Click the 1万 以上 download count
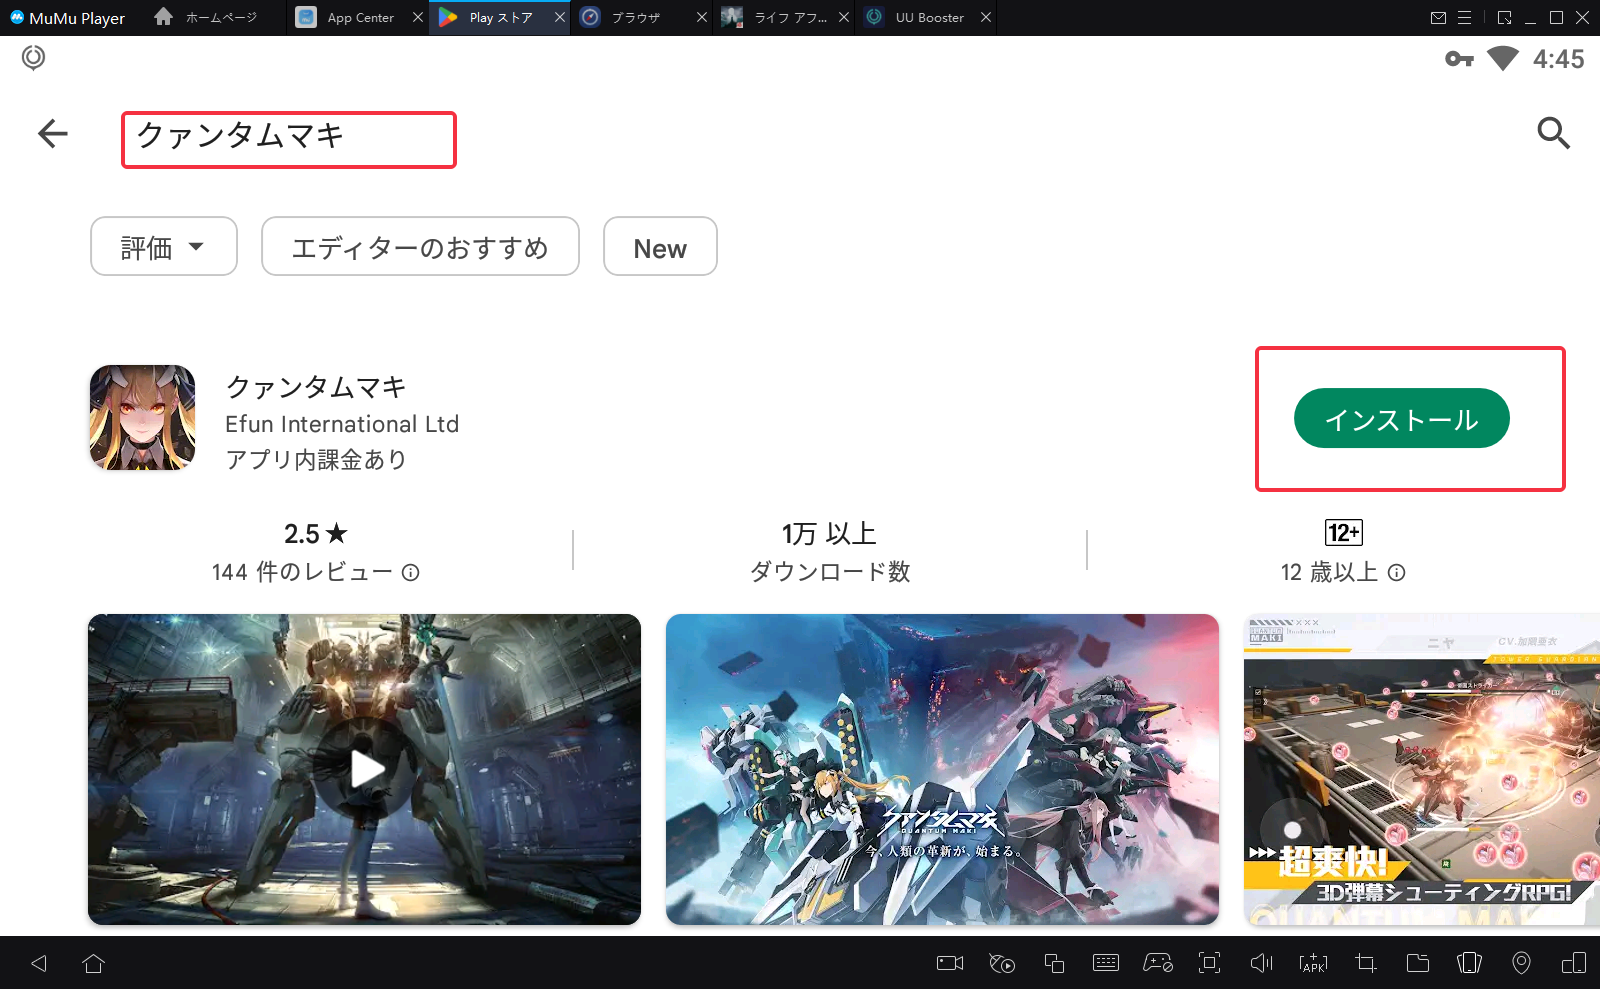1600x989 pixels. [x=829, y=534]
